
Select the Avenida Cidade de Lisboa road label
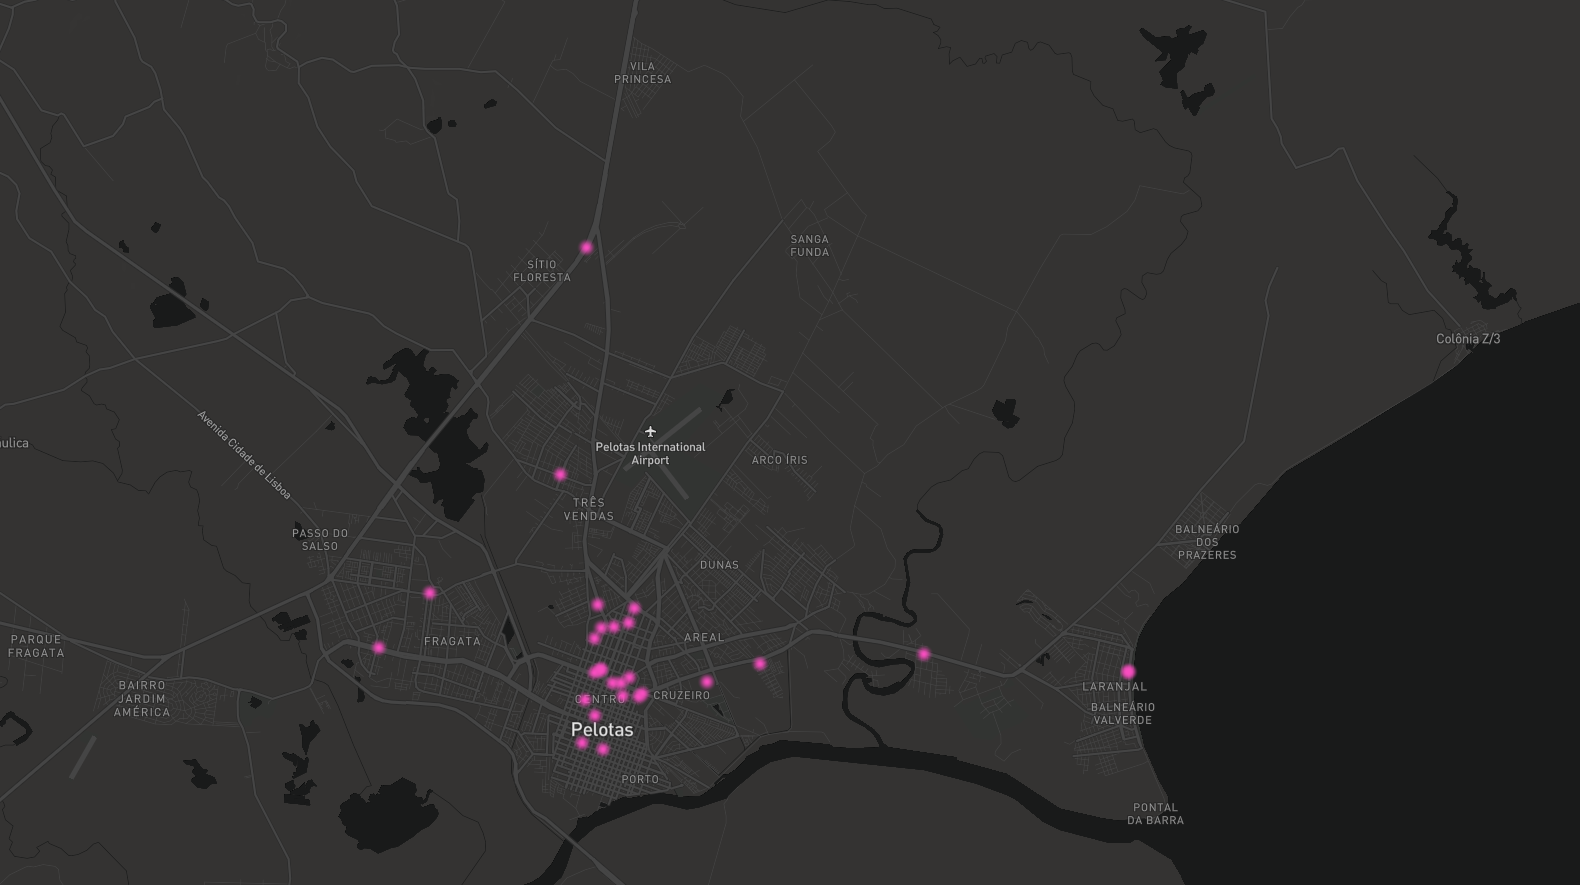(244, 455)
